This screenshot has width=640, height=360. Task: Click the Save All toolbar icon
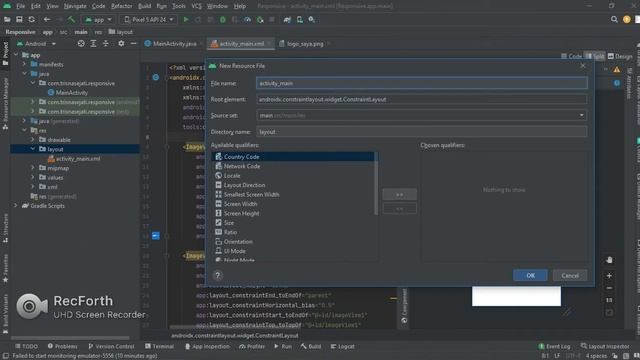tap(19, 19)
